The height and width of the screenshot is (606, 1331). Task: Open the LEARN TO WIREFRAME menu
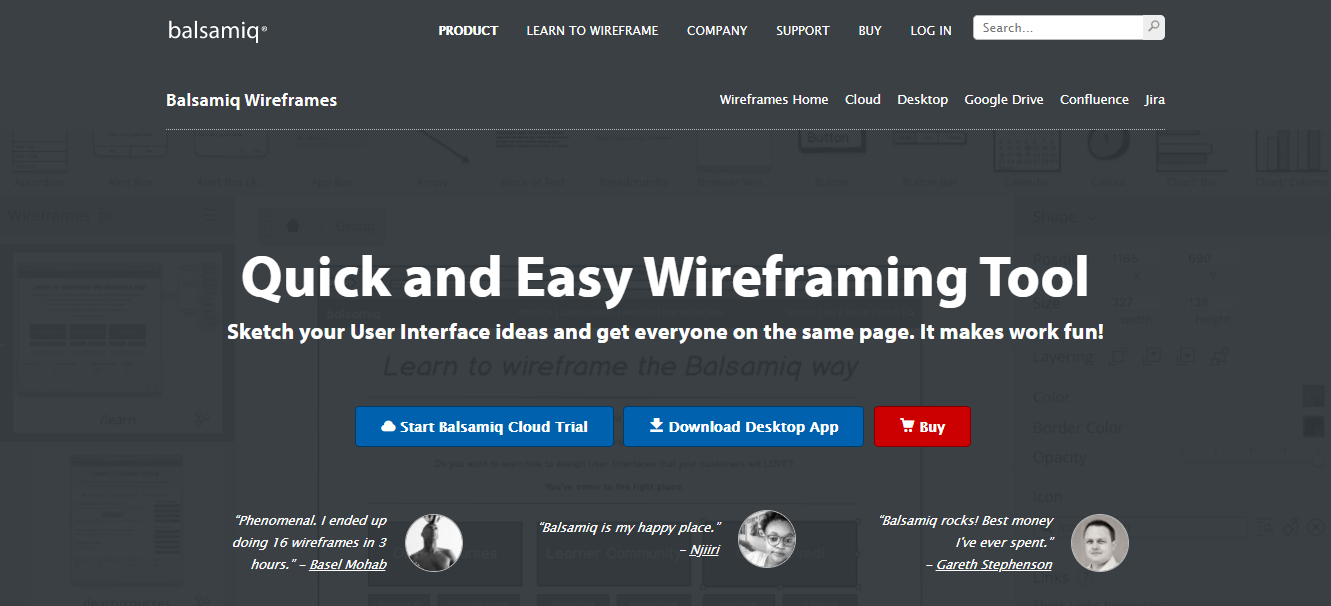(x=592, y=31)
